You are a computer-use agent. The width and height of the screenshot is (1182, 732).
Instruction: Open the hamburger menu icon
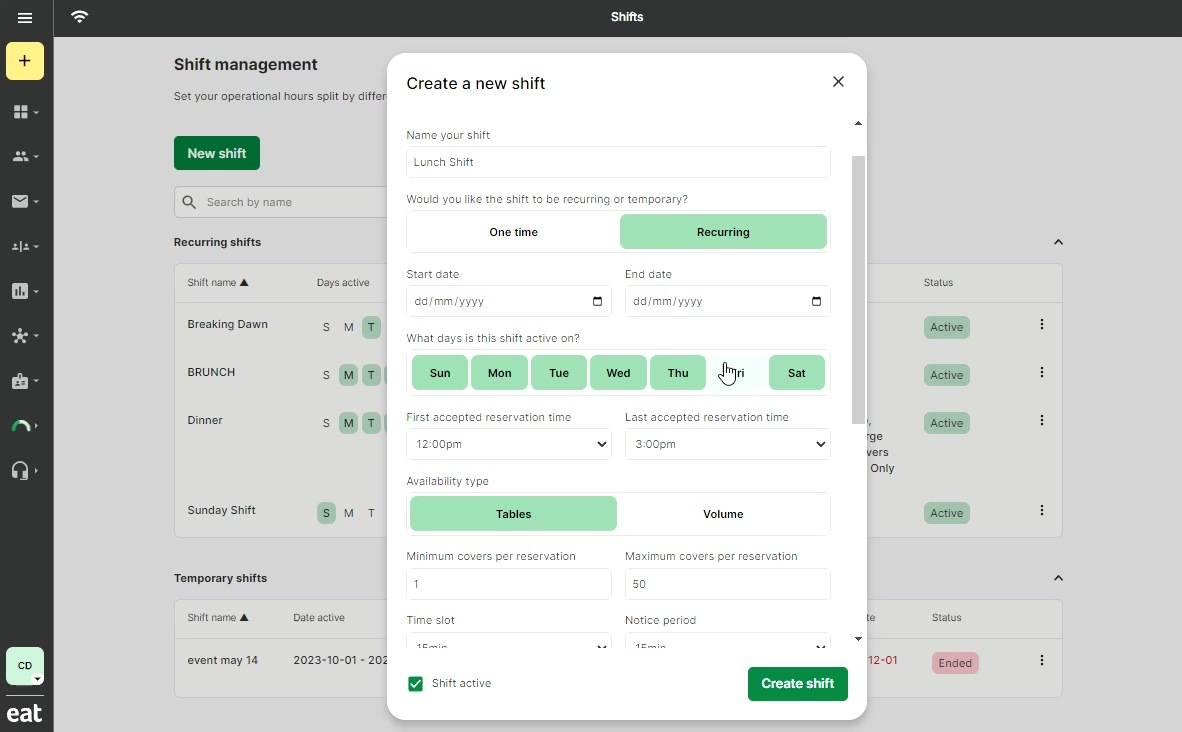(25, 18)
